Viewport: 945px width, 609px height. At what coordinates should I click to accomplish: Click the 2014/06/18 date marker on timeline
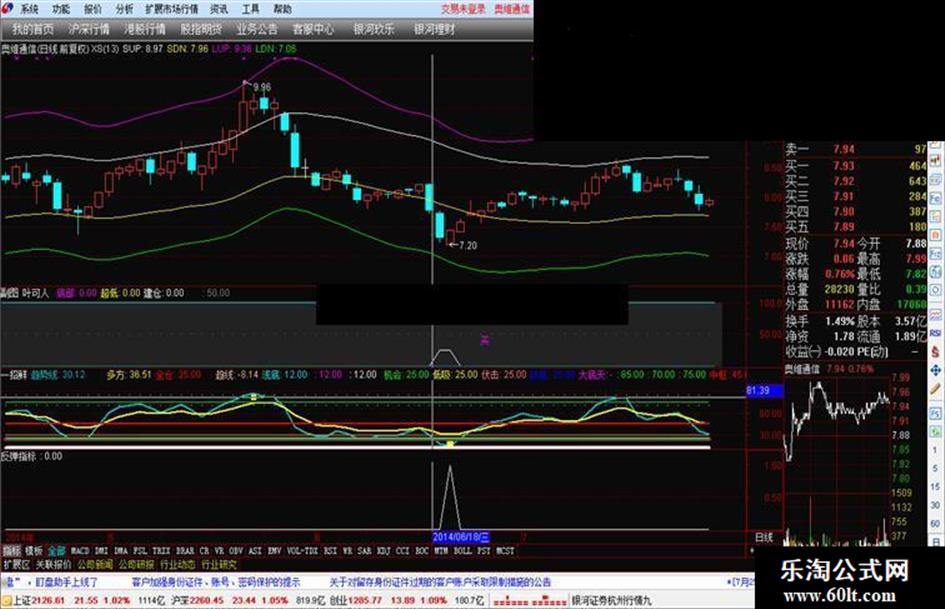tap(461, 537)
